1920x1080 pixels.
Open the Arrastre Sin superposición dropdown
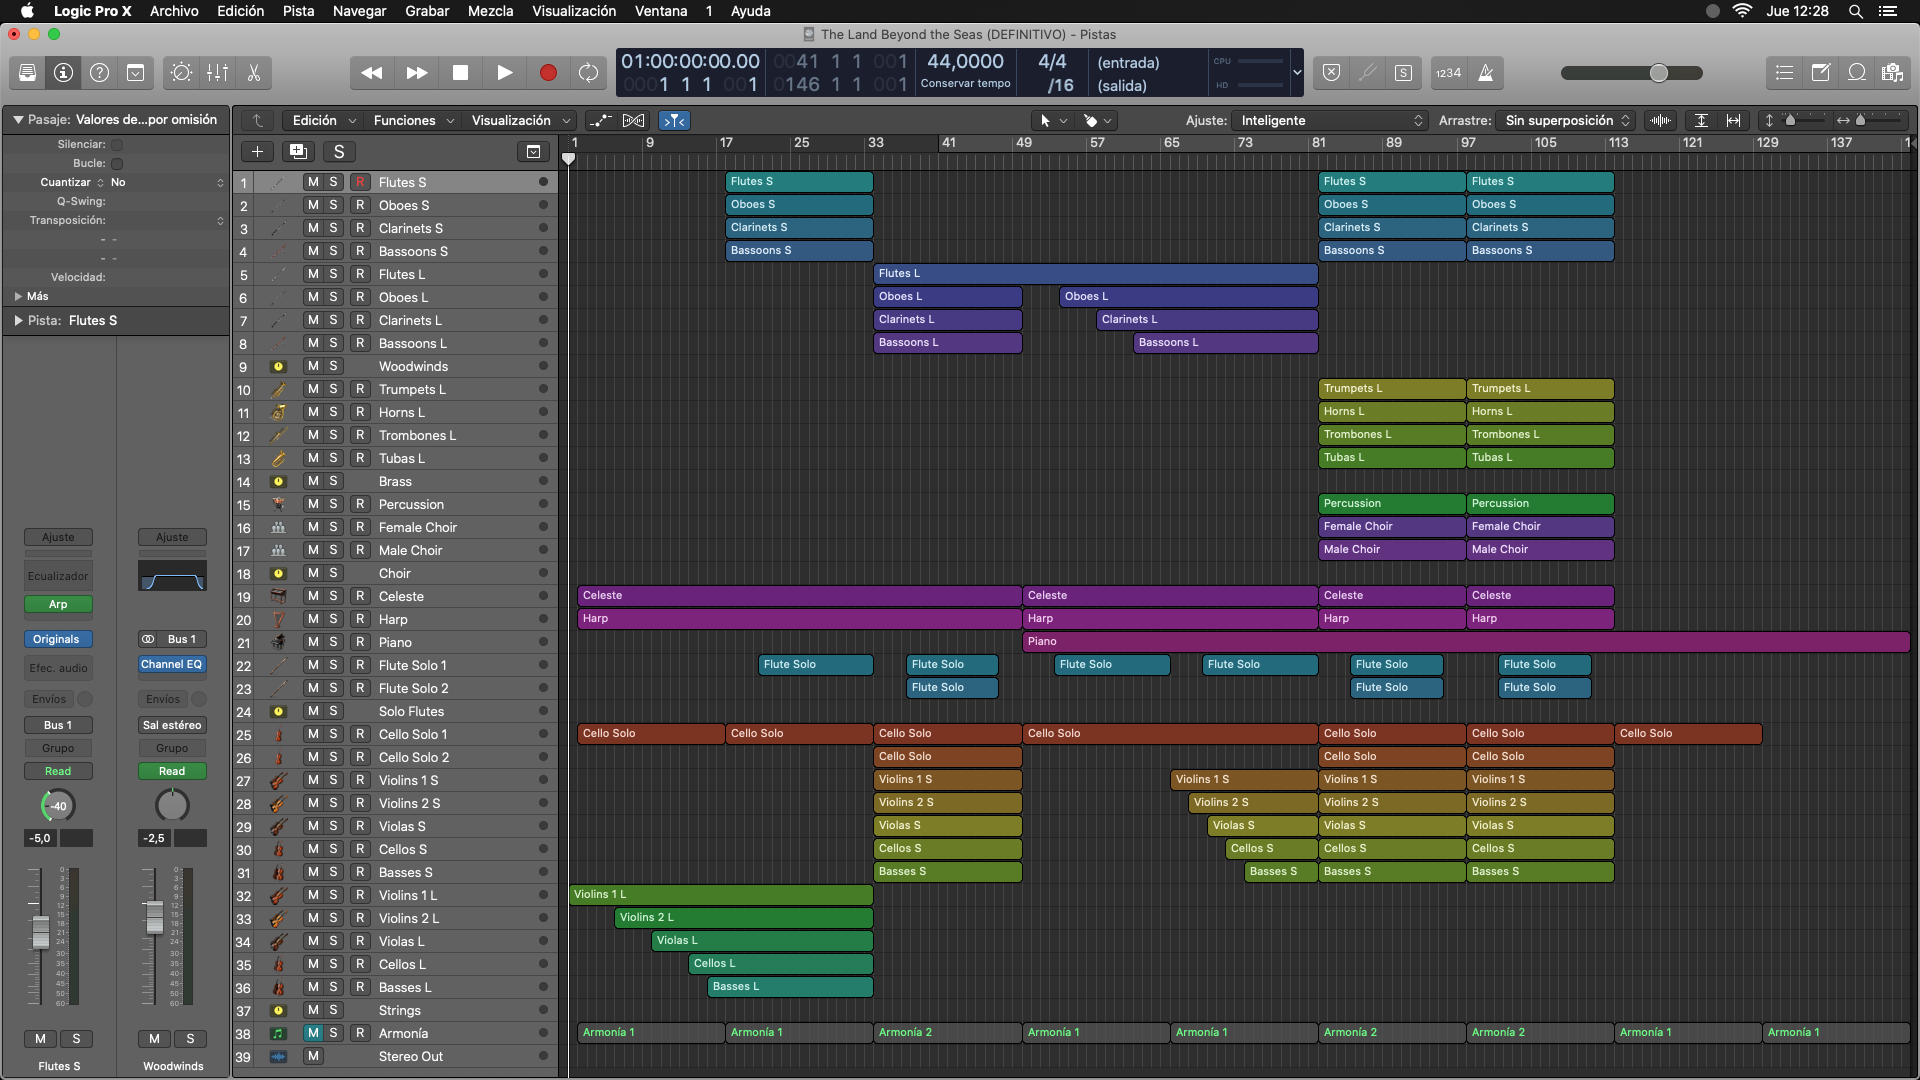[1566, 120]
